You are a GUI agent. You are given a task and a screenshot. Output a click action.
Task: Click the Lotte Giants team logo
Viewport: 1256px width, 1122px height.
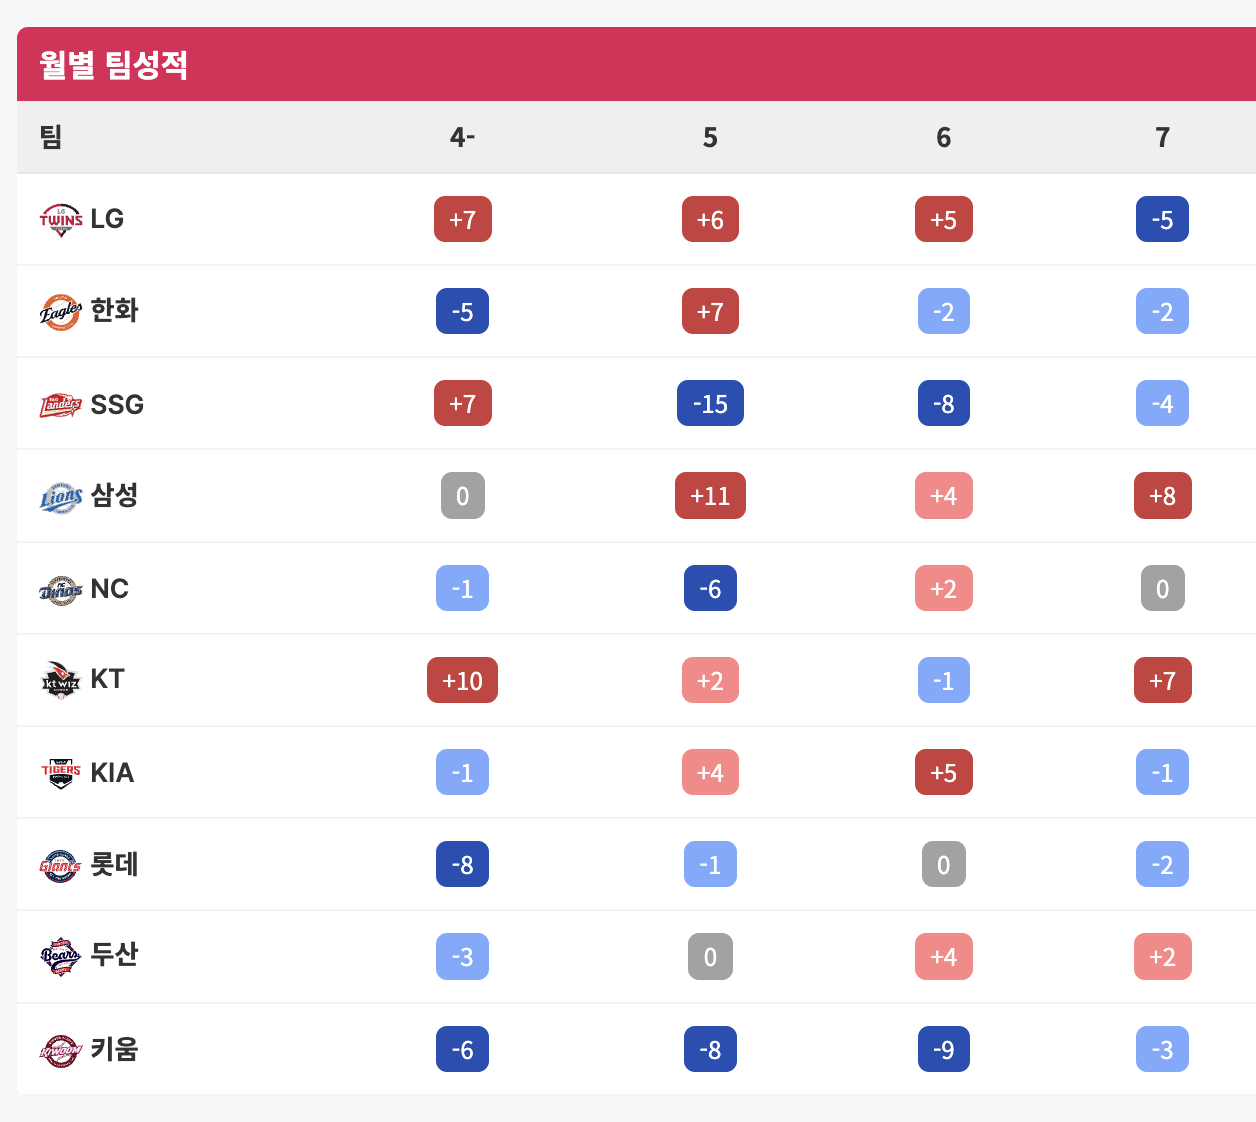click(61, 865)
